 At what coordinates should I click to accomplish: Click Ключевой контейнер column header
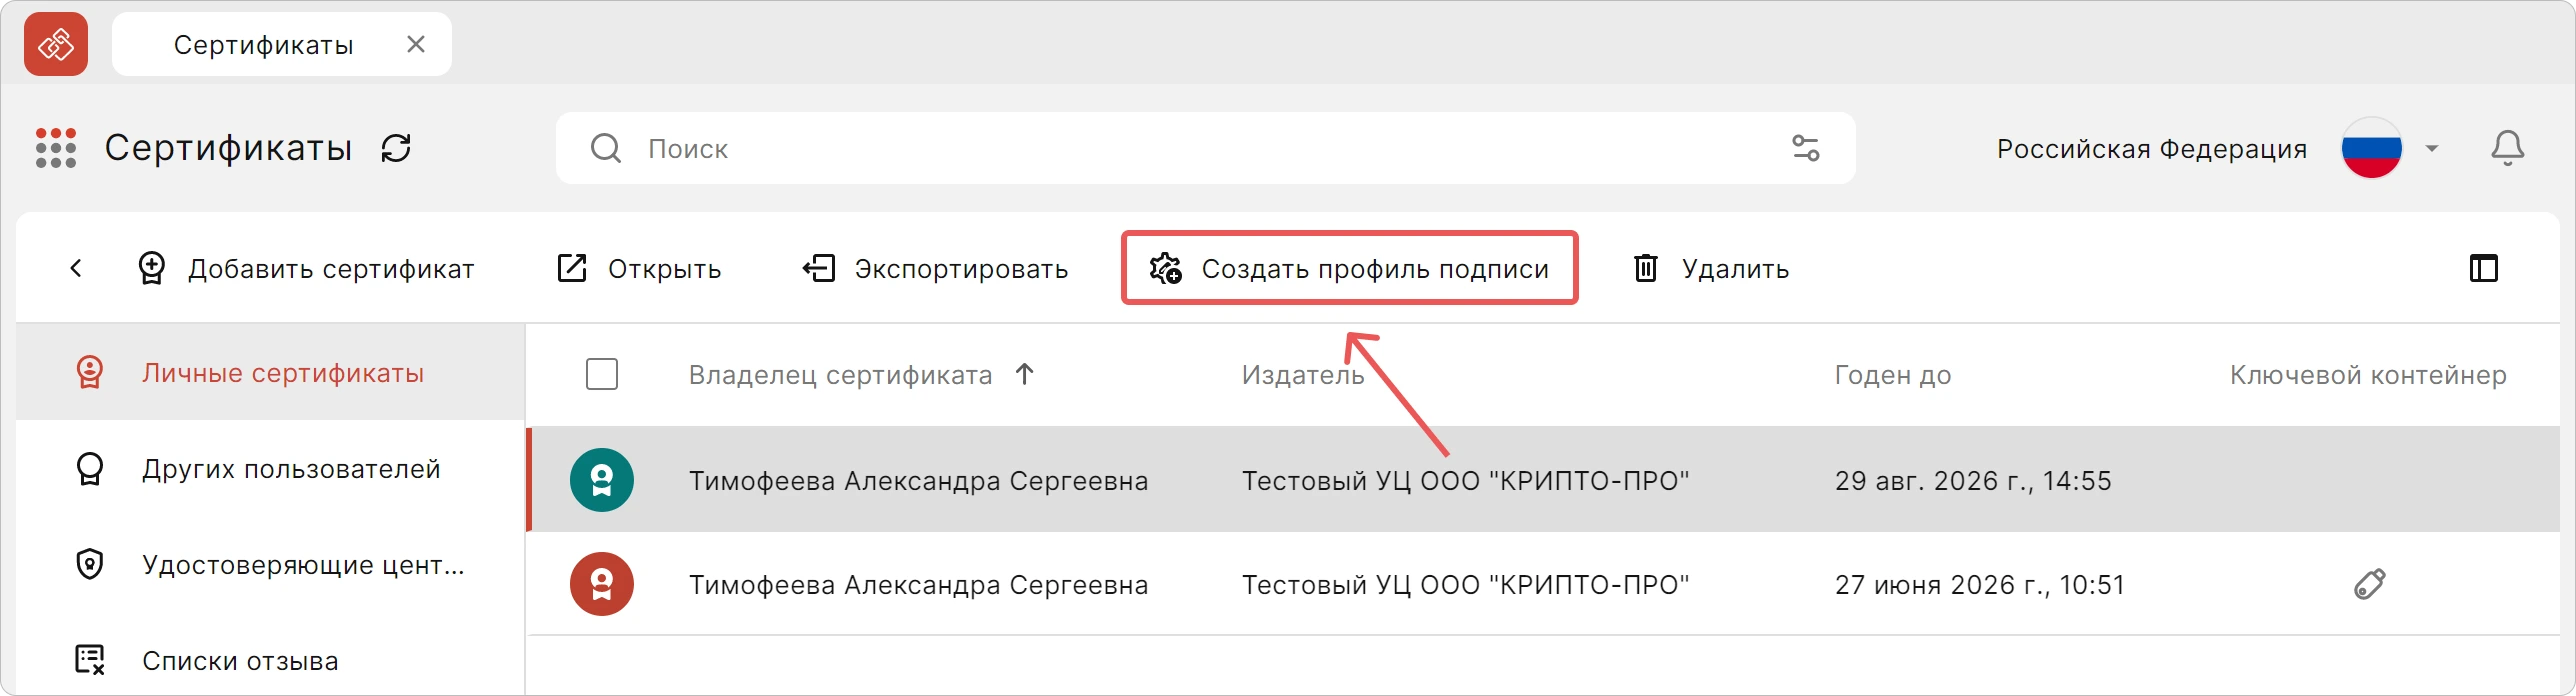pos(2368,374)
